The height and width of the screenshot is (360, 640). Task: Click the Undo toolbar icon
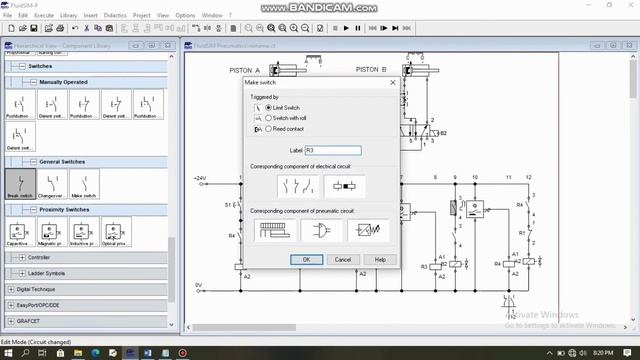coord(75,28)
